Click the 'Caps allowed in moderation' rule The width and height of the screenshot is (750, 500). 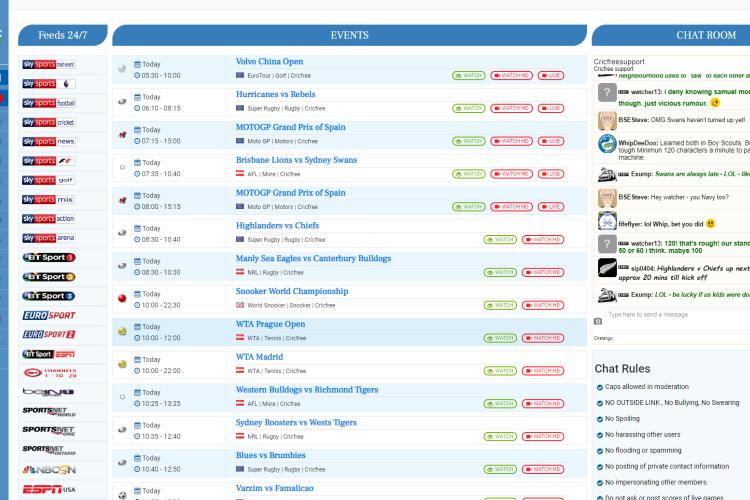pyautogui.click(x=647, y=387)
